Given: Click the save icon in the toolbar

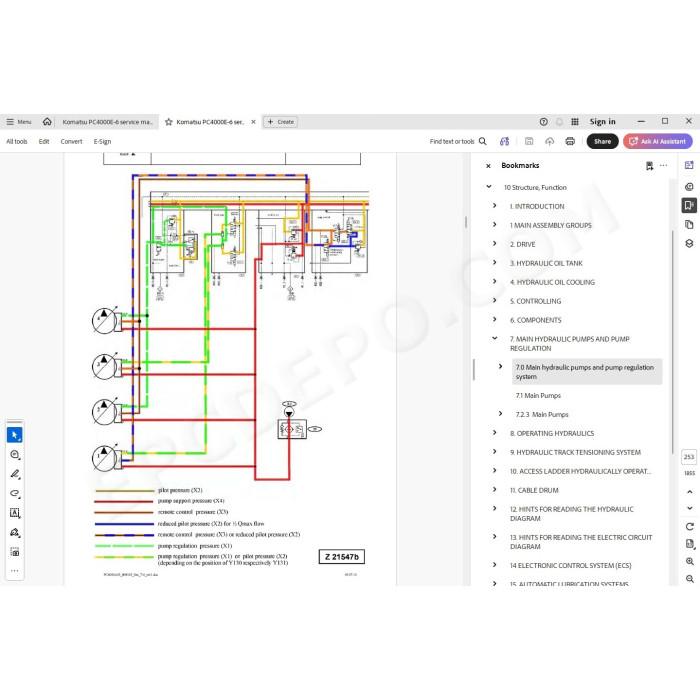Looking at the screenshot, I should (529, 142).
